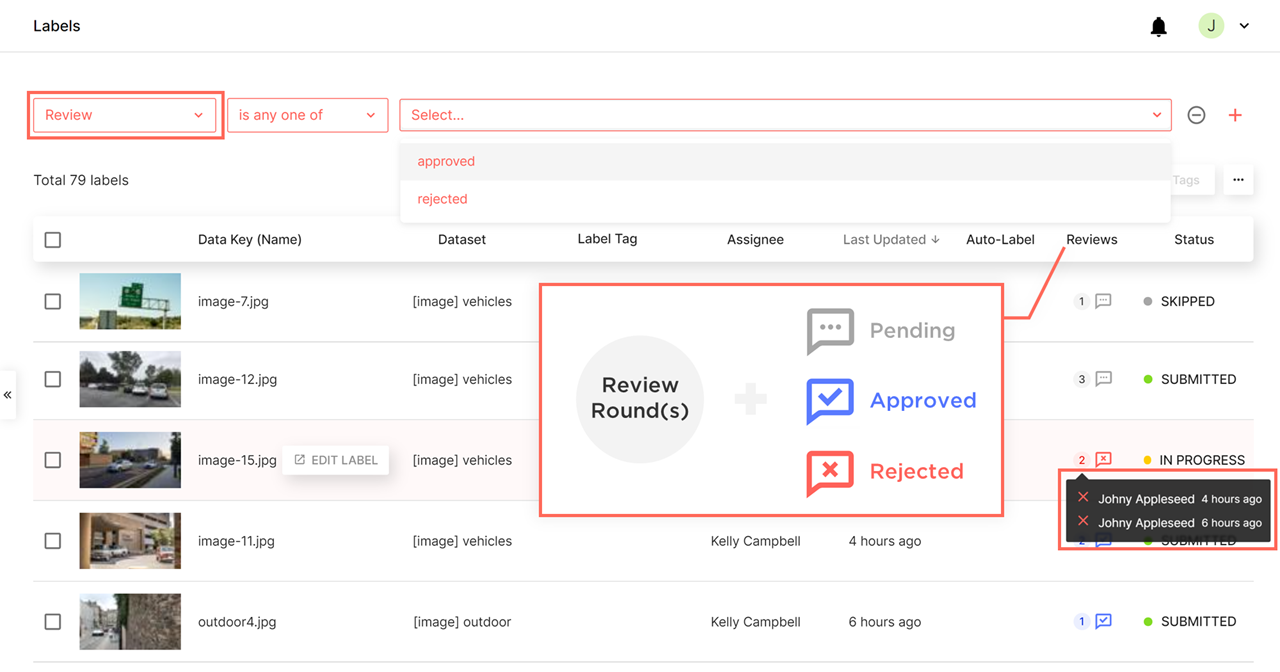Mark the image-11.jpg row checkbox
The height and width of the screenshot is (672, 1280).
(x=53, y=541)
